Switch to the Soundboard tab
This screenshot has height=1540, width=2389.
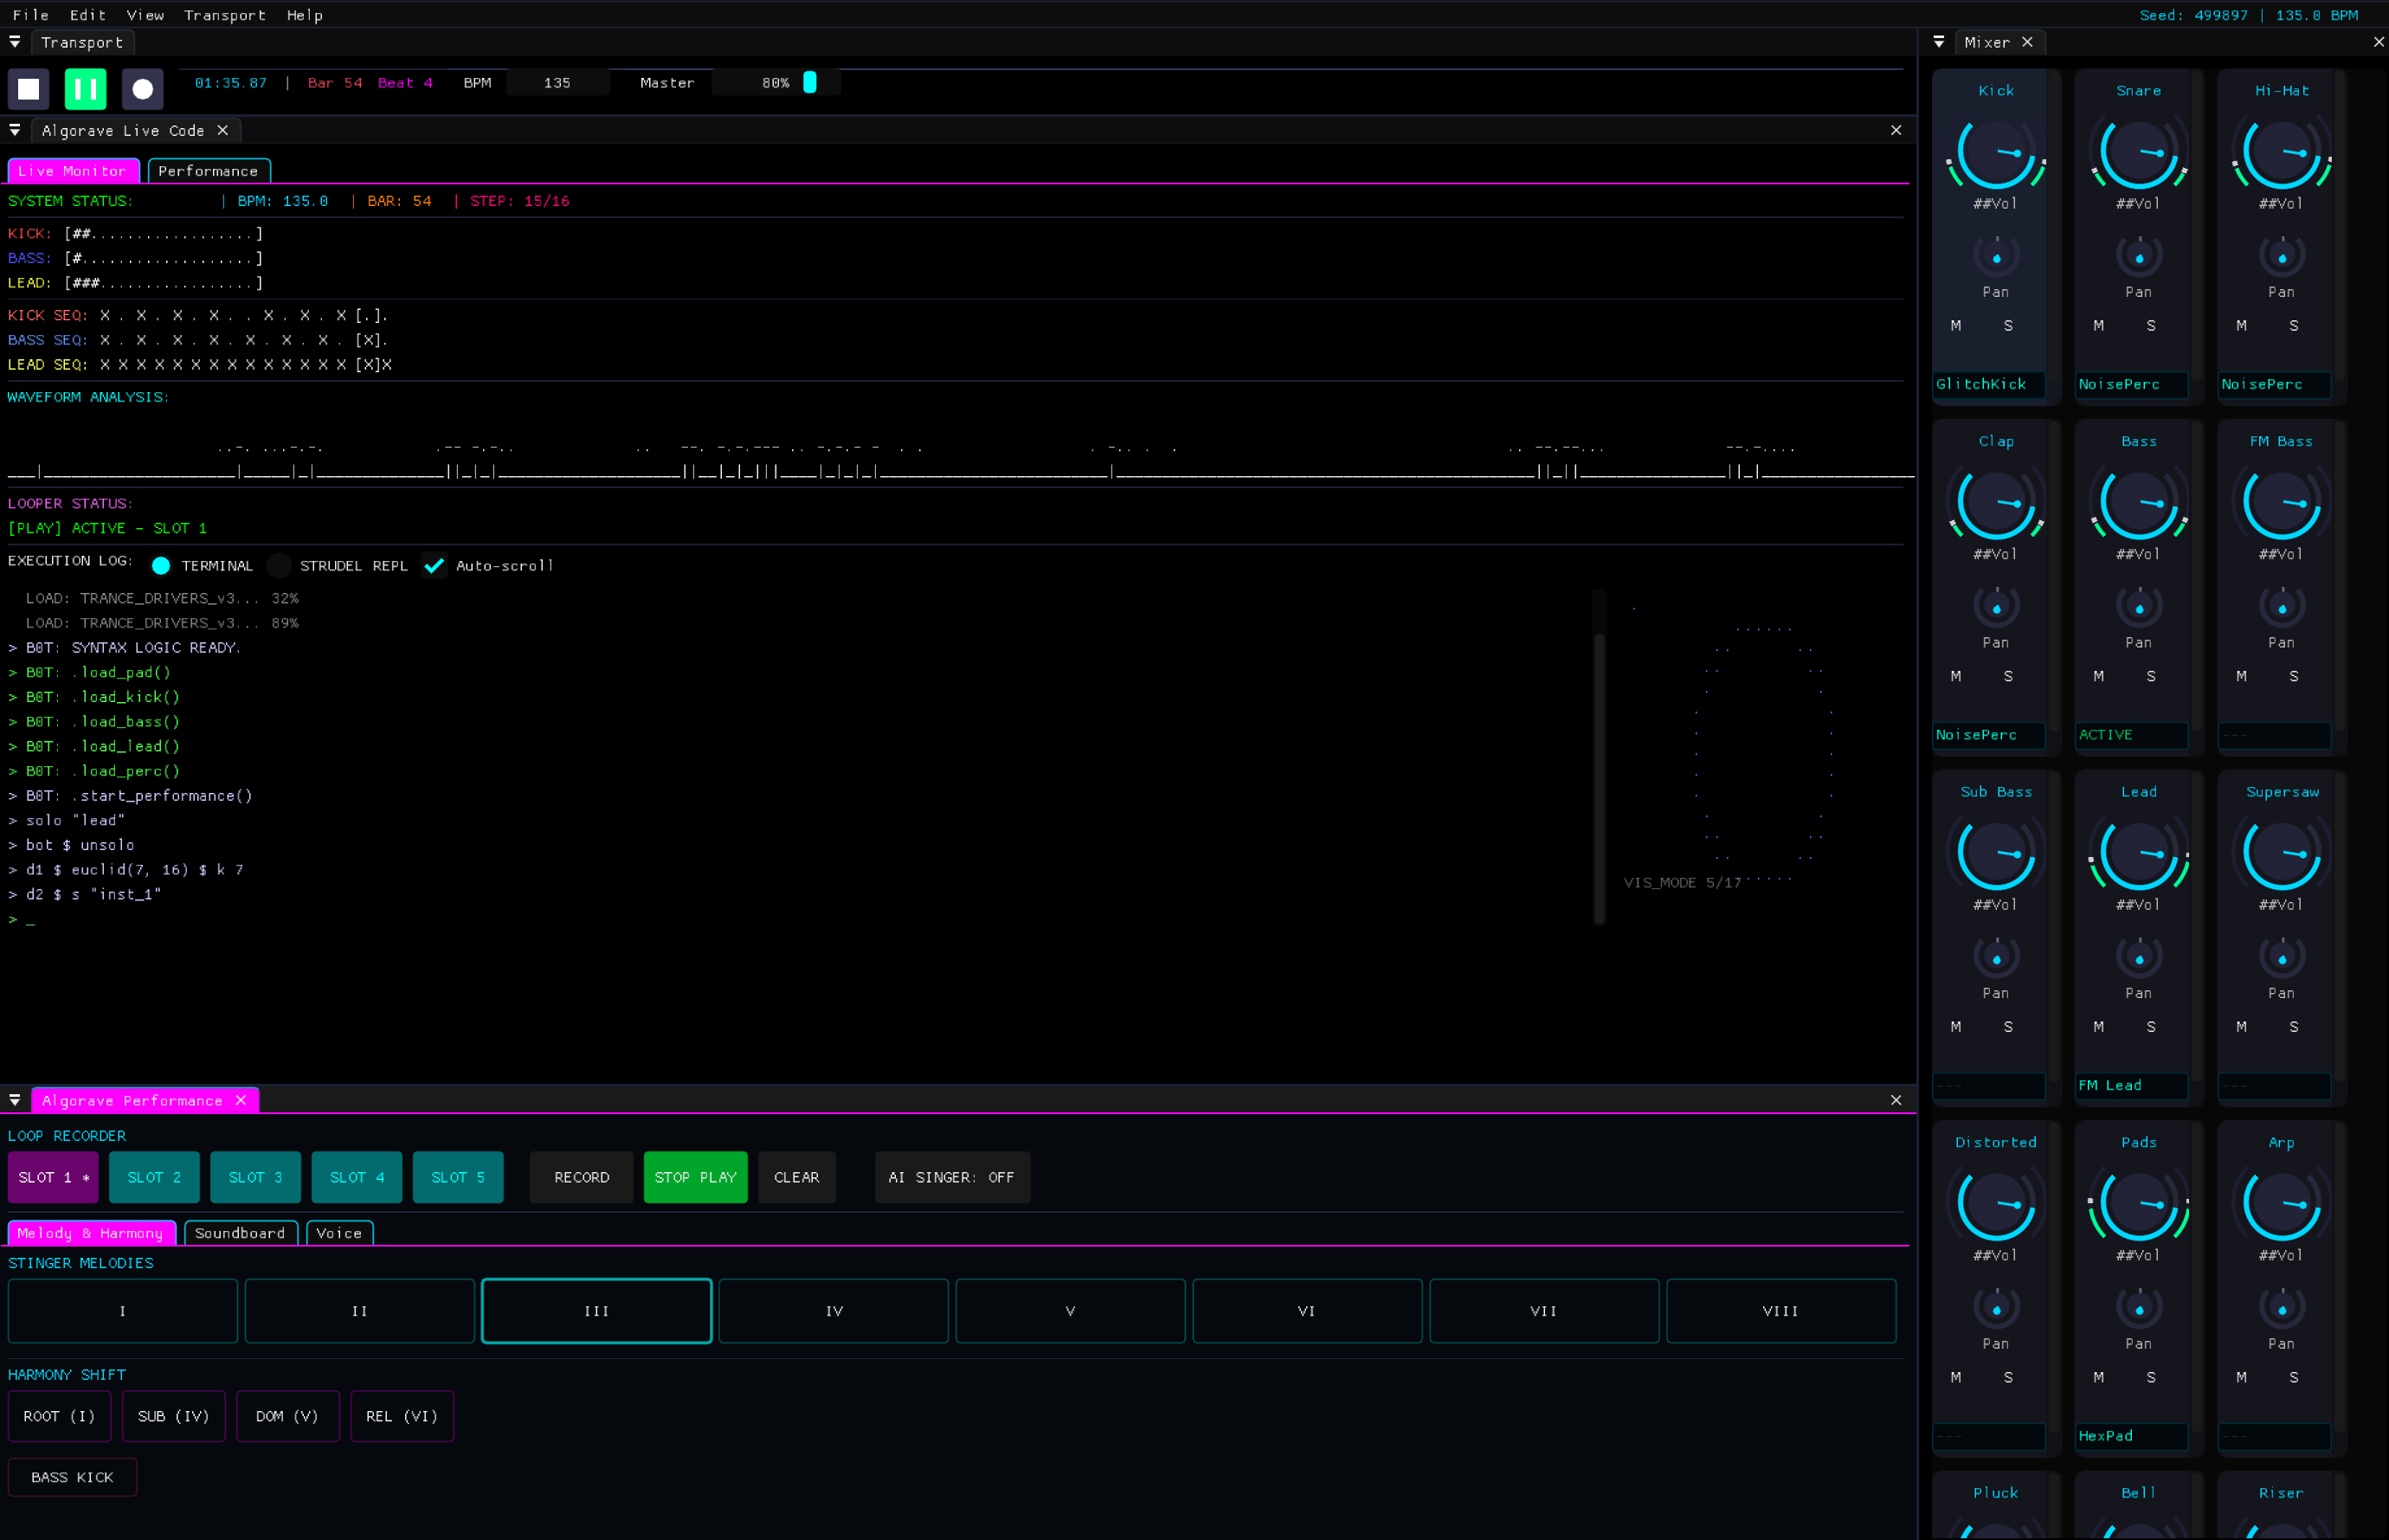pos(240,1233)
